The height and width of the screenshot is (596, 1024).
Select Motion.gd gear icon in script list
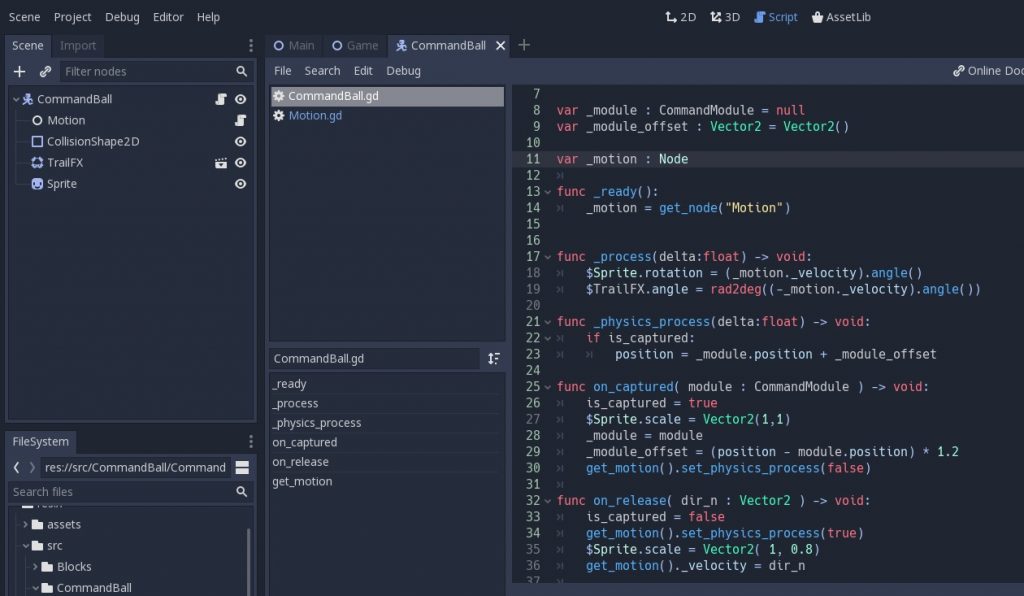point(279,116)
